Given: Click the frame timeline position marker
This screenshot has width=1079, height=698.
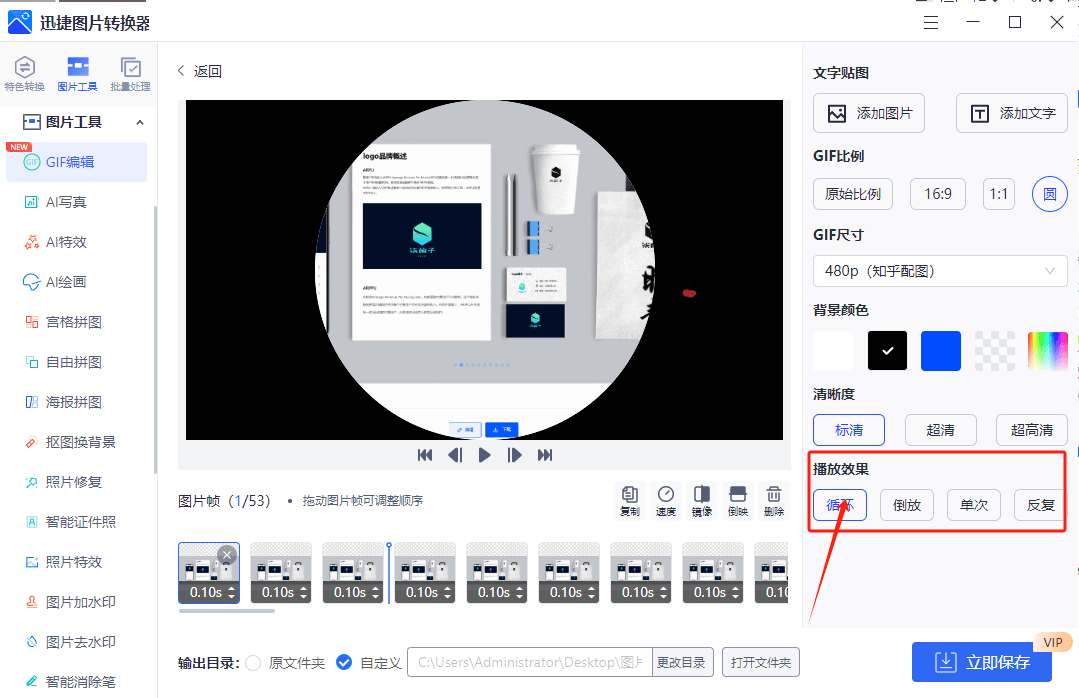Looking at the screenshot, I should pyautogui.click(x=389, y=573).
